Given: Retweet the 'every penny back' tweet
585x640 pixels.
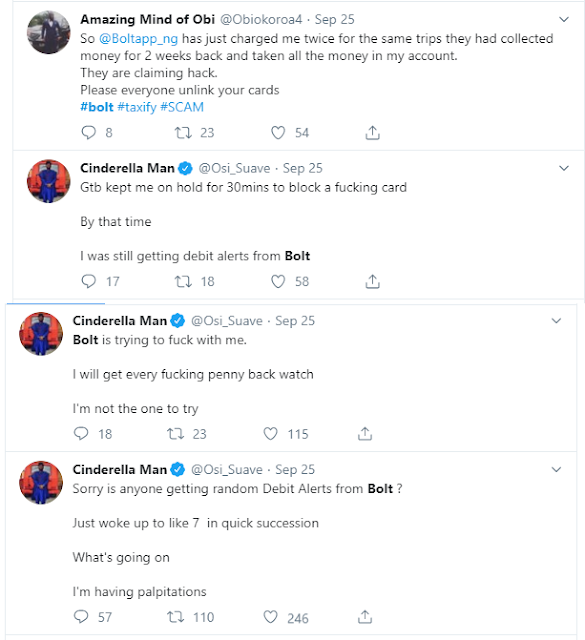Looking at the screenshot, I should pos(176,433).
